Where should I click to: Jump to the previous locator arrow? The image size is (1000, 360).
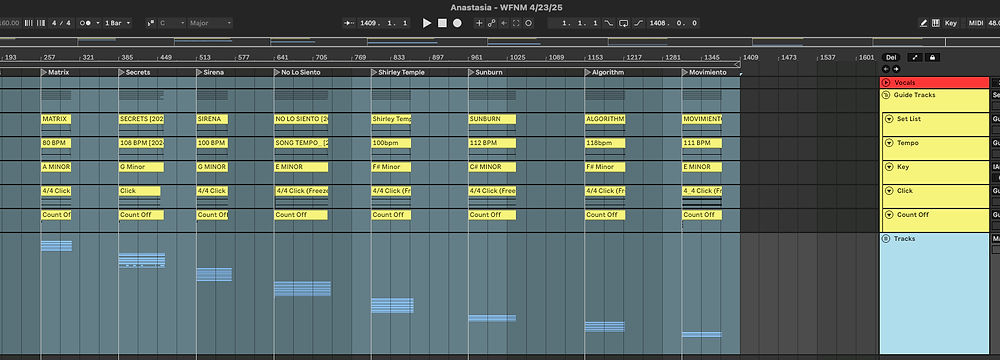point(886,69)
